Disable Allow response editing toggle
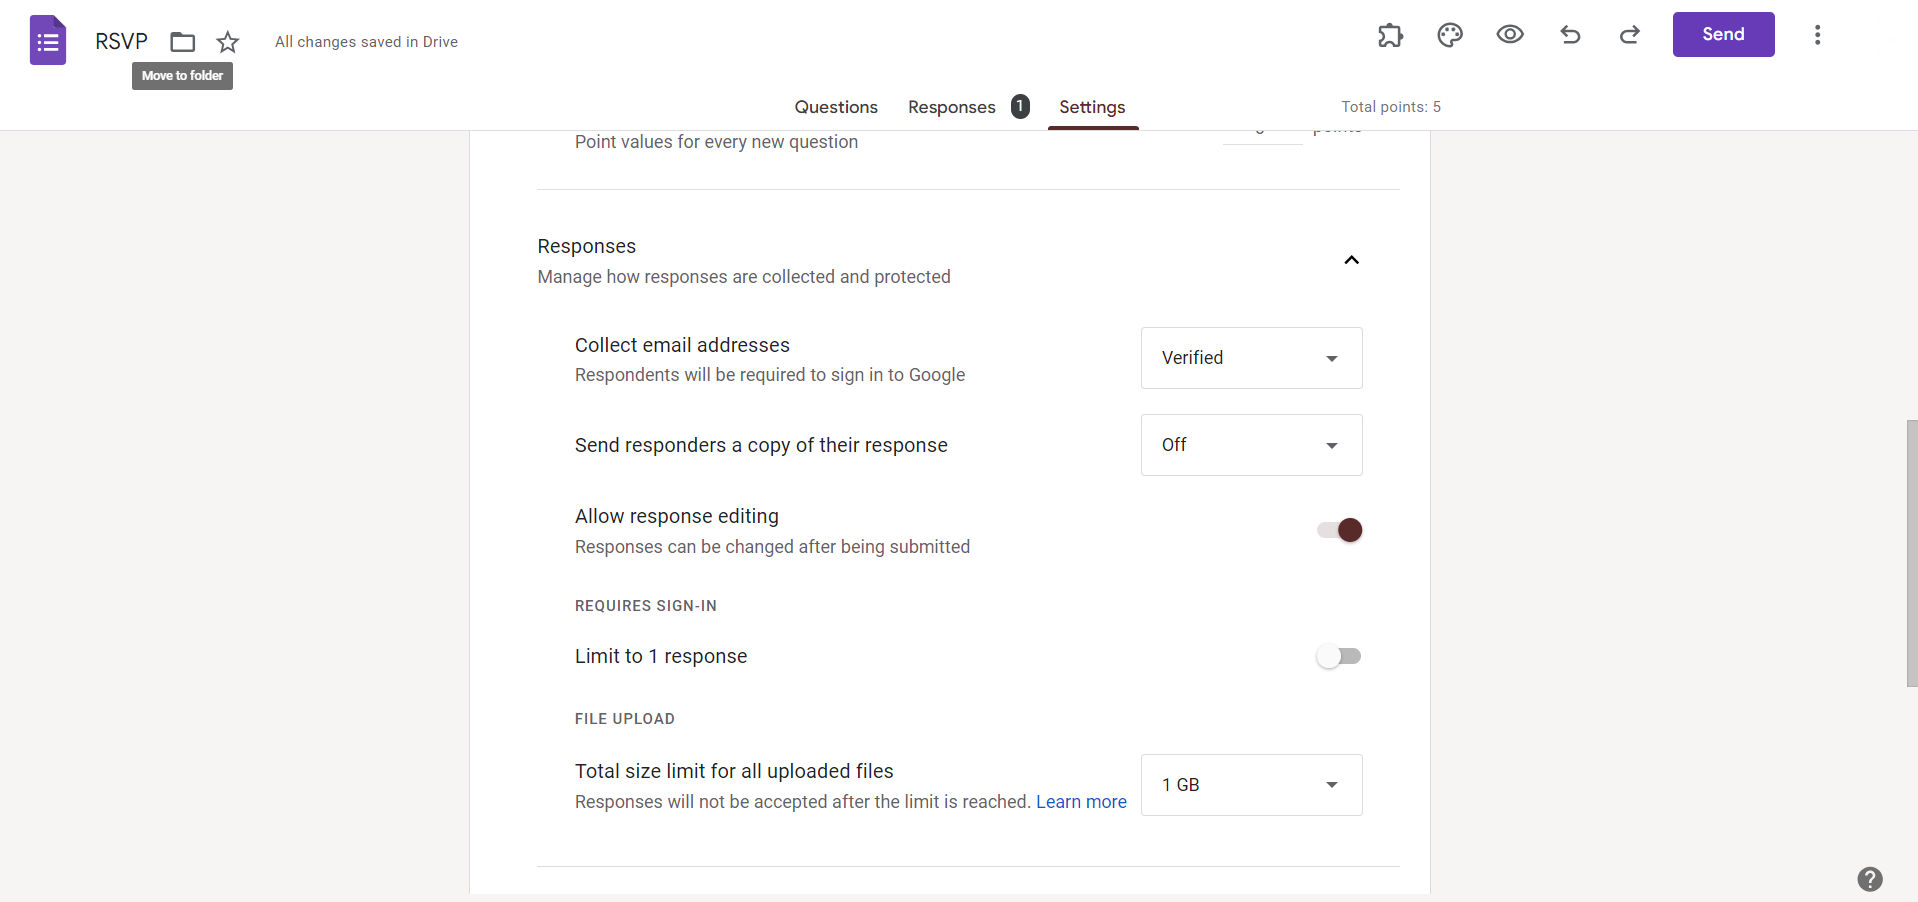Viewport: 1918px width, 902px height. click(x=1340, y=530)
